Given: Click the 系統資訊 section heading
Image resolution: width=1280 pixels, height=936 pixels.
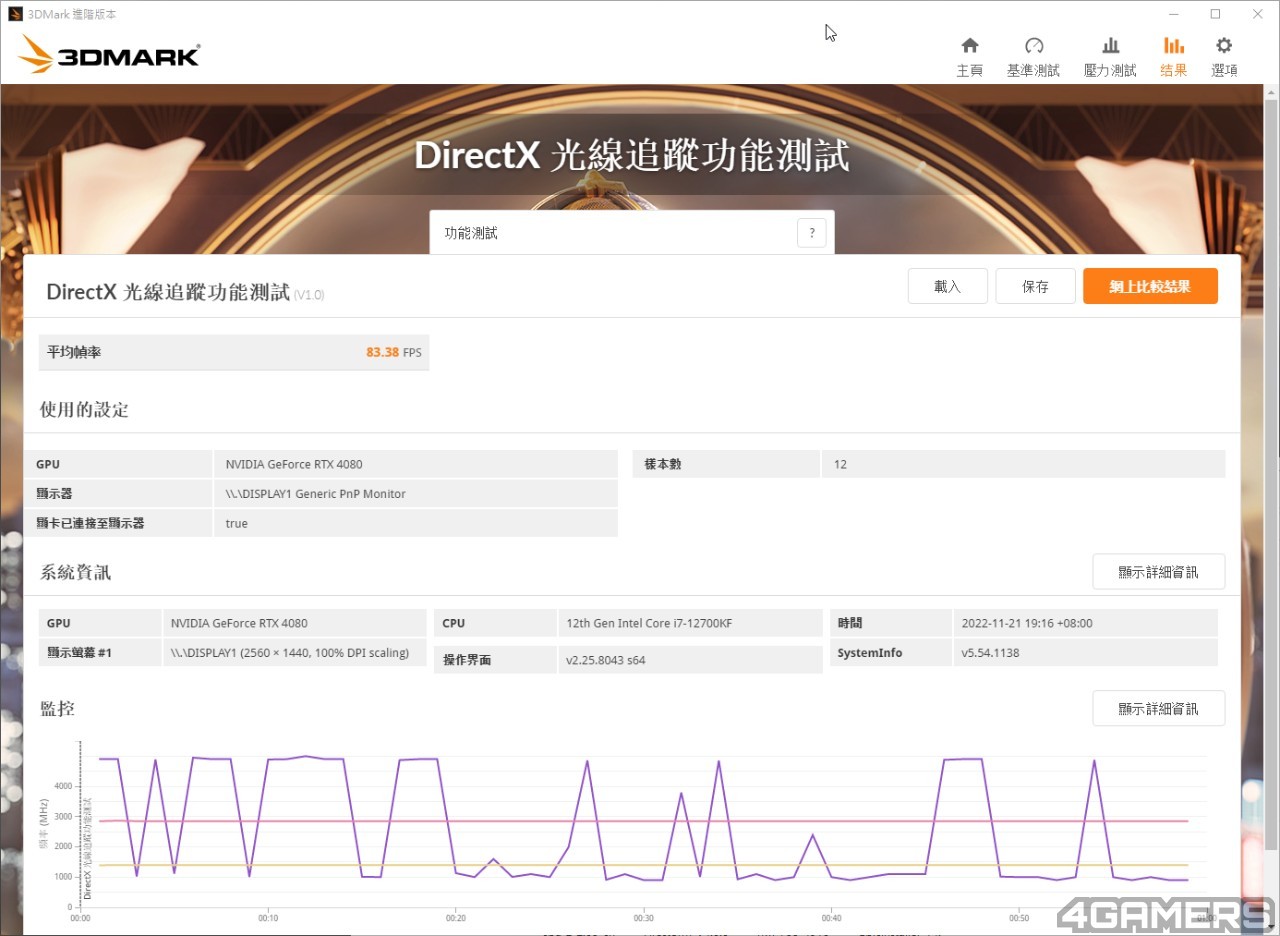Looking at the screenshot, I should click(x=75, y=572).
